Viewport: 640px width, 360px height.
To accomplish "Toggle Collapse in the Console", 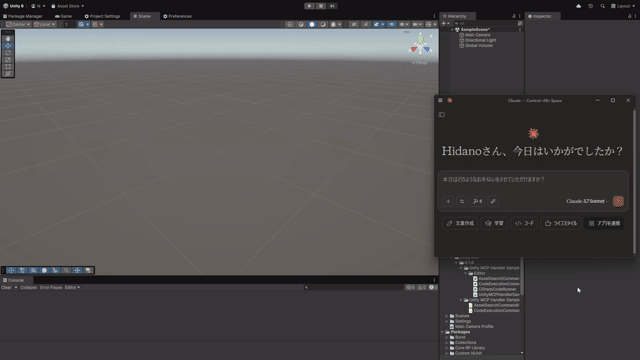I will pyautogui.click(x=28, y=287).
